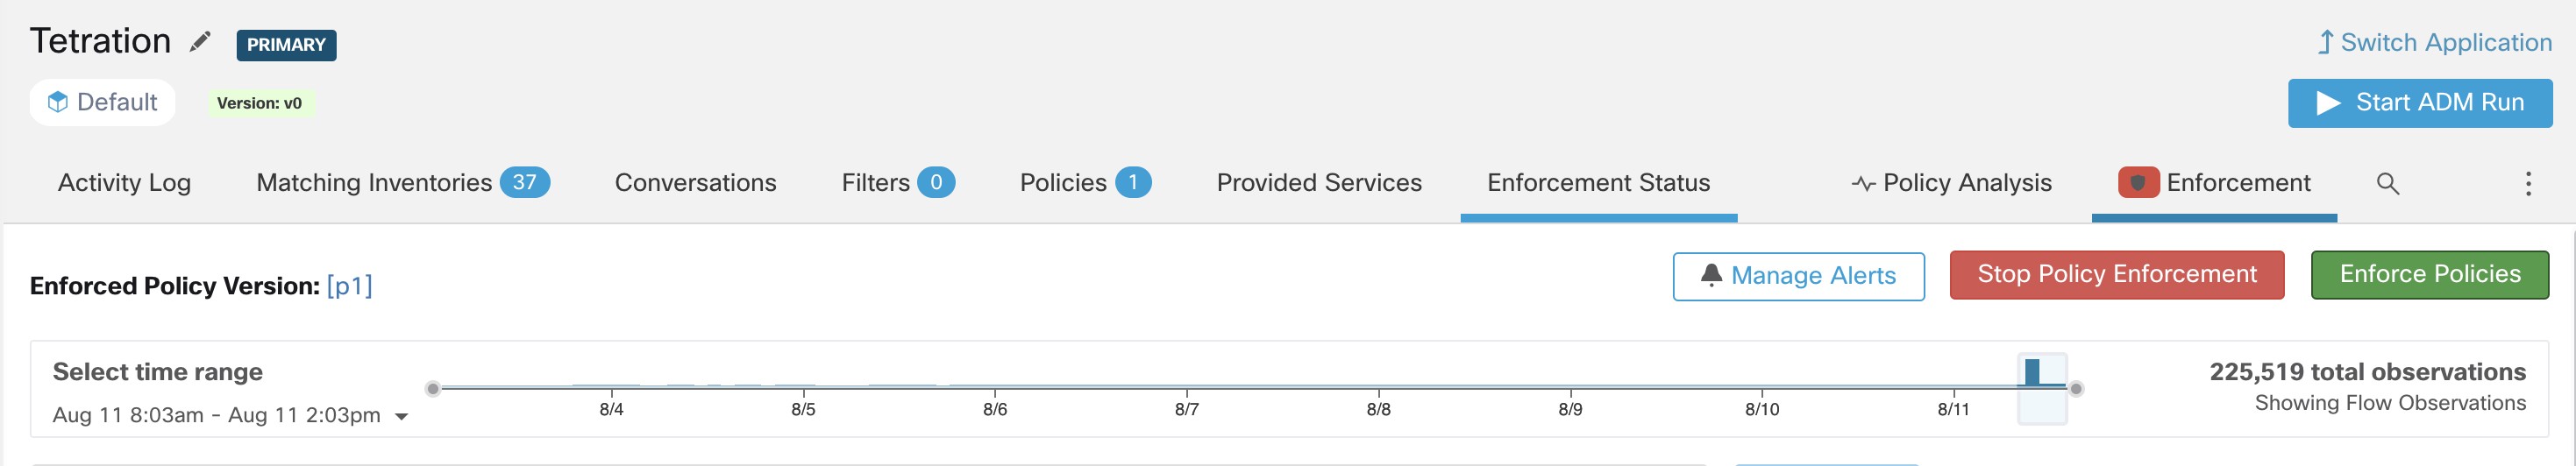
Task: Click the green Enforce Policies button
Action: [x=2430, y=275]
